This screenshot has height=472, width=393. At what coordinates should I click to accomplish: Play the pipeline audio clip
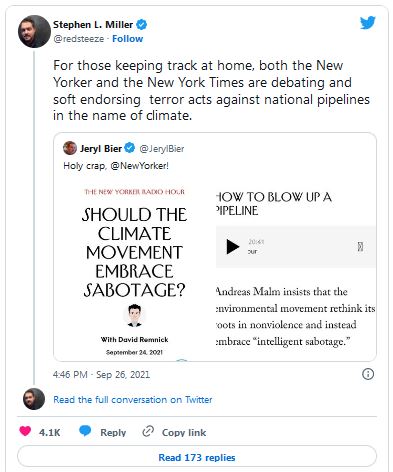pos(233,247)
